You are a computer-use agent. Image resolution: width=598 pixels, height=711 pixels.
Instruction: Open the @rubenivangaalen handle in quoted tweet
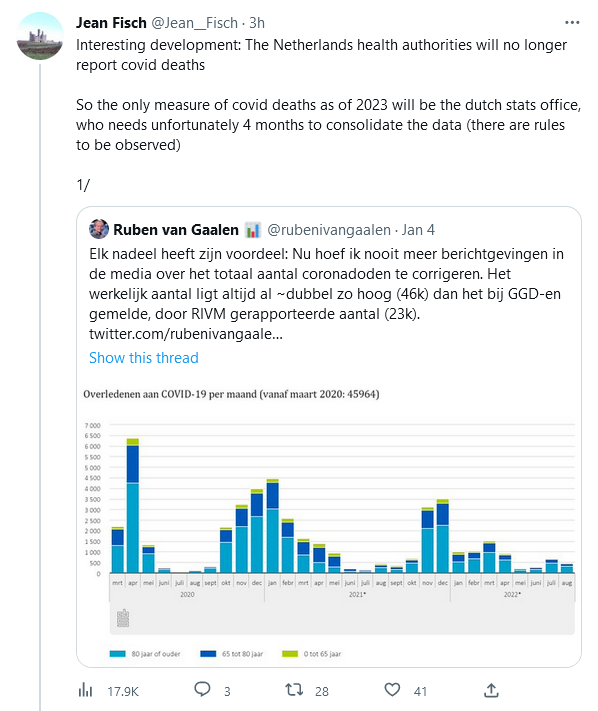coord(329,230)
